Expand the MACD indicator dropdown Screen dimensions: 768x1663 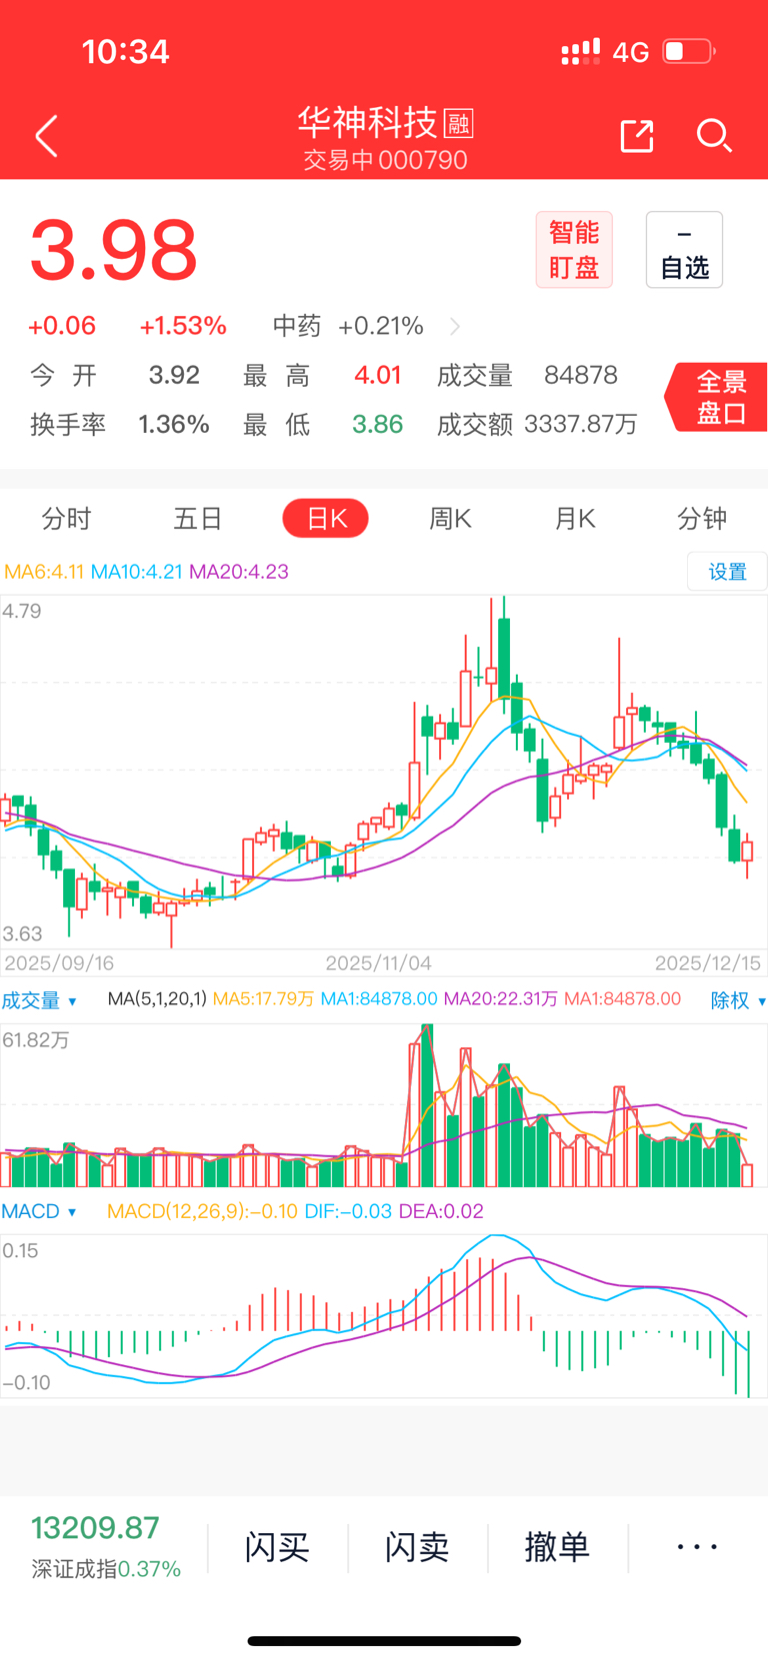[x=39, y=1211]
